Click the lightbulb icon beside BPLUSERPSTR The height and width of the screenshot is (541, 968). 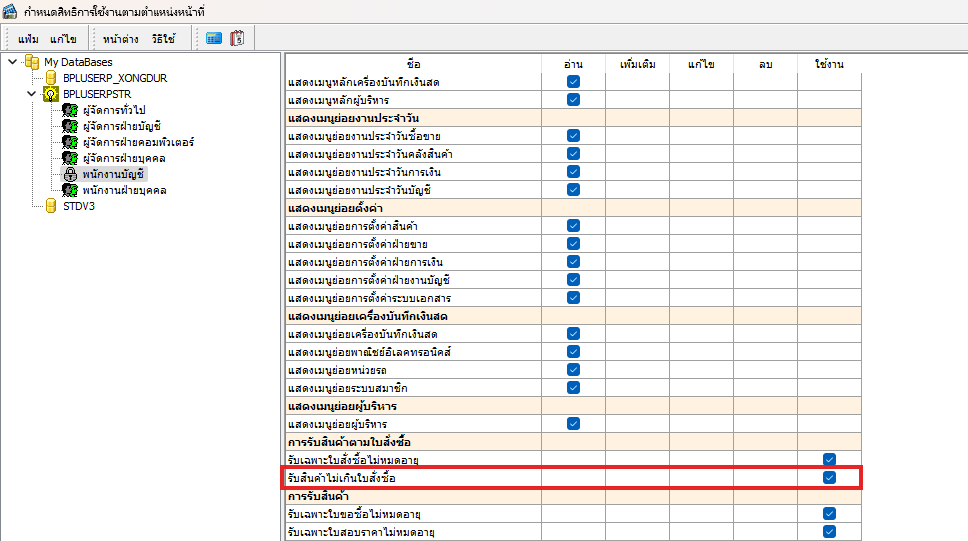pos(51,94)
